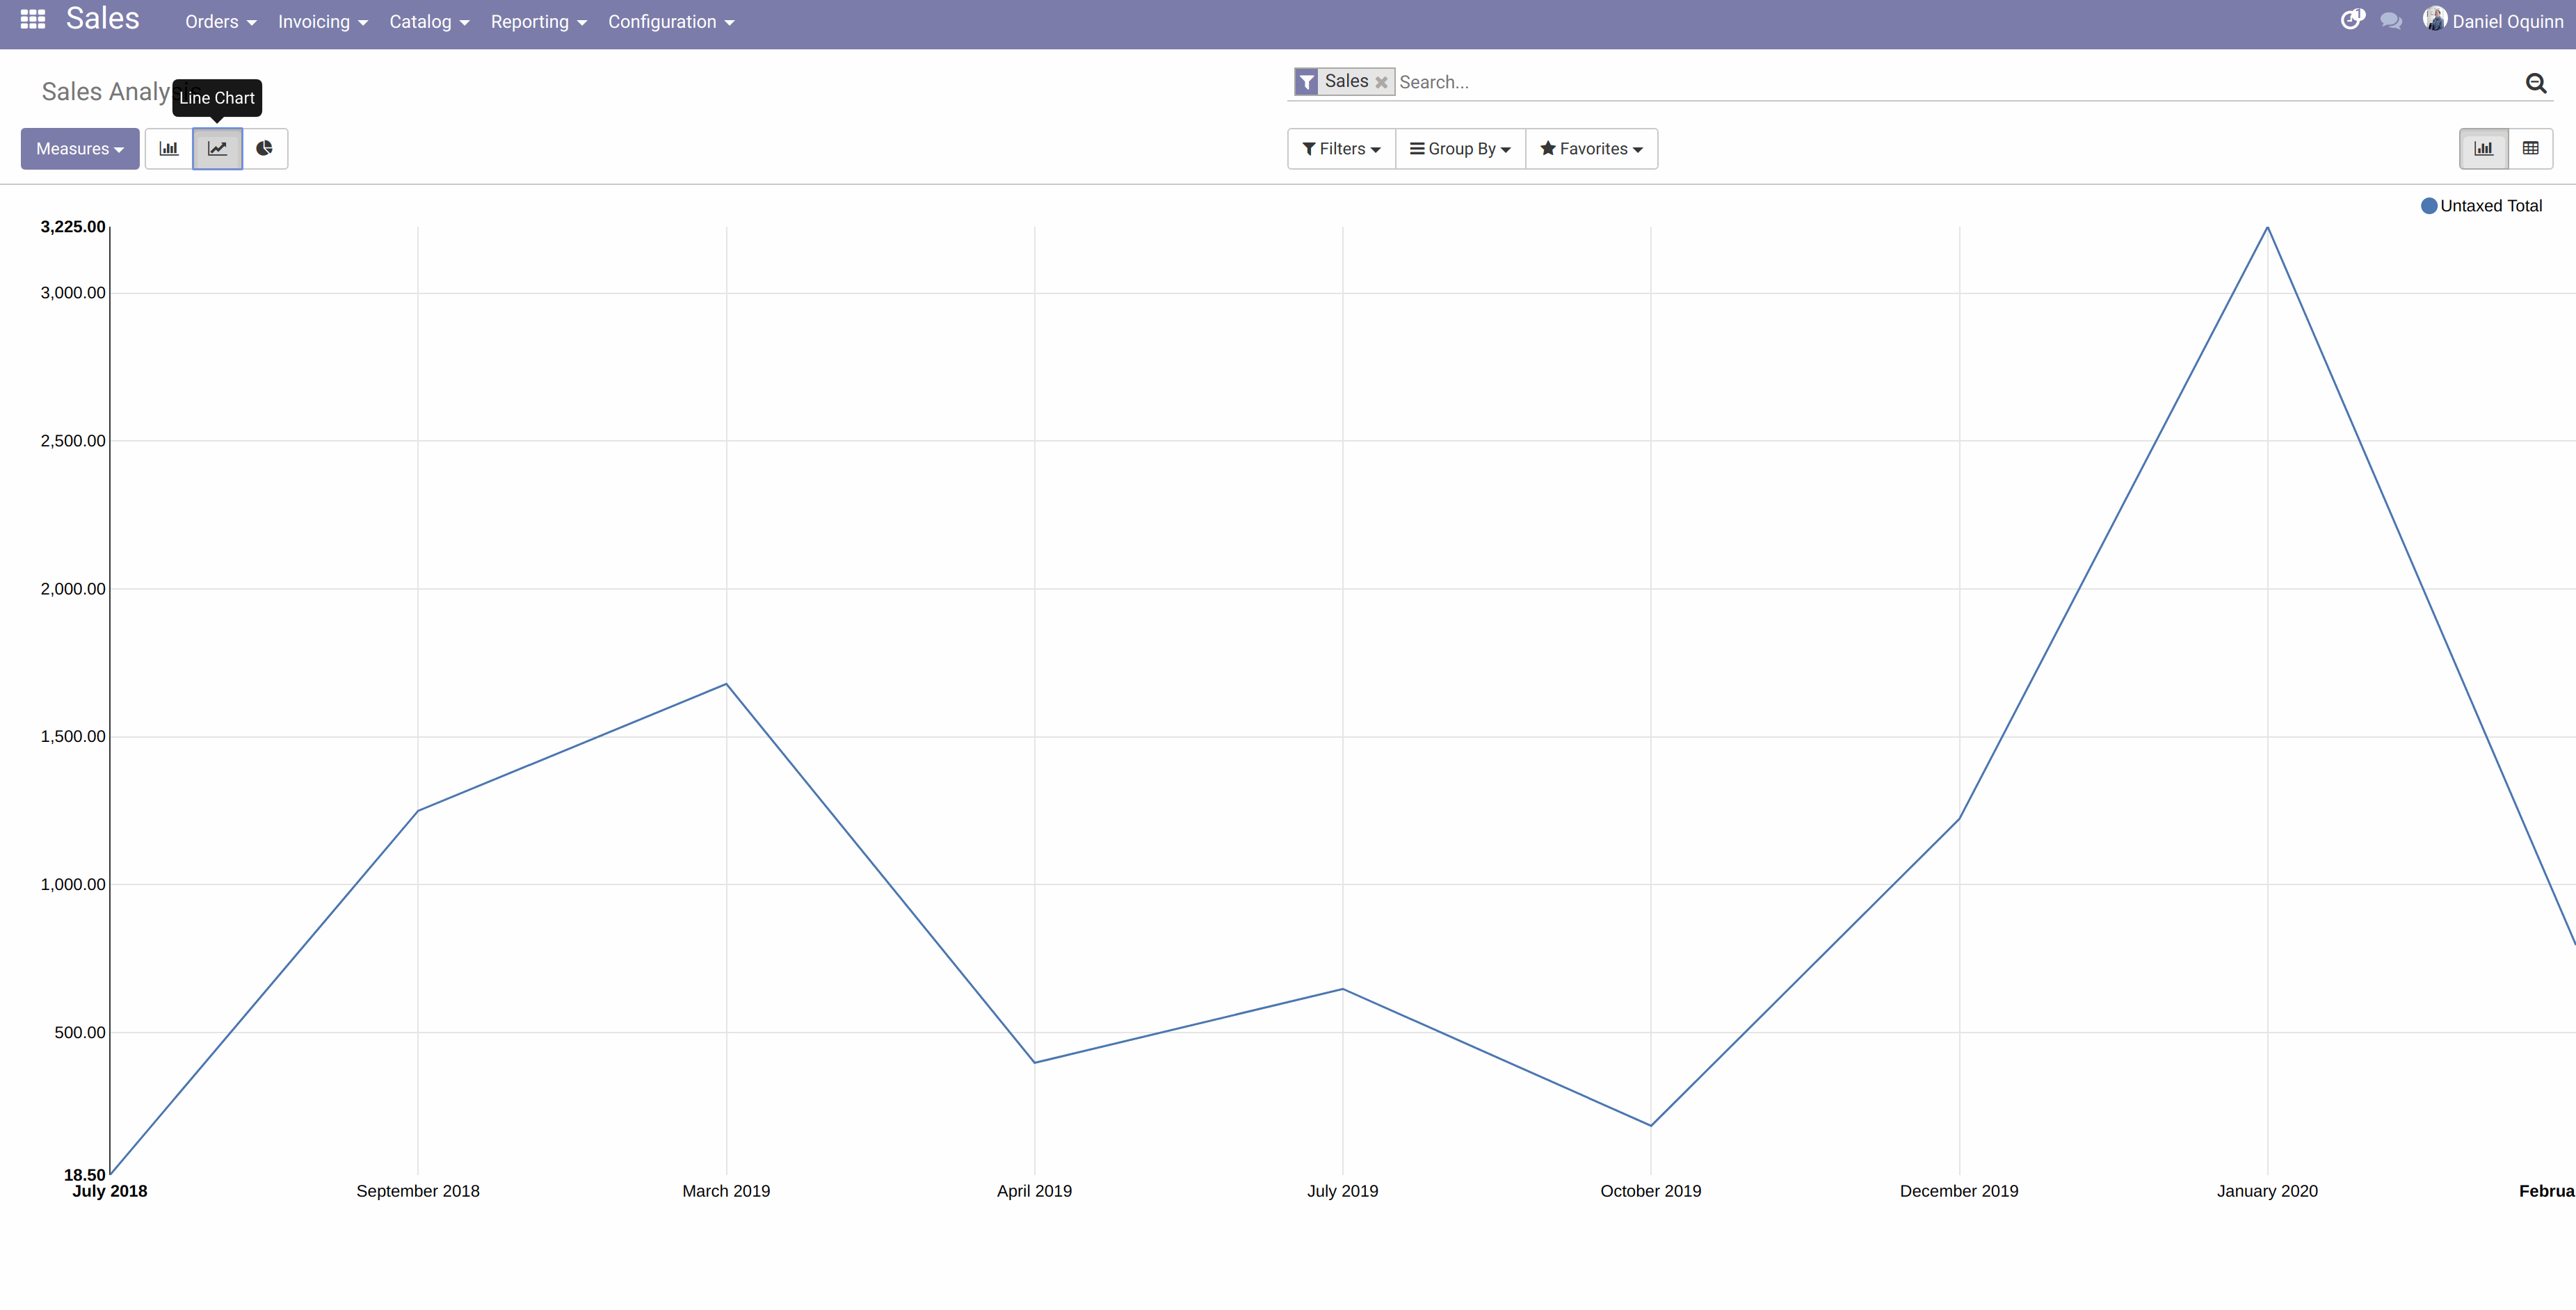The height and width of the screenshot is (1310, 2576).
Task: Open the Reporting menu
Action: (x=538, y=22)
